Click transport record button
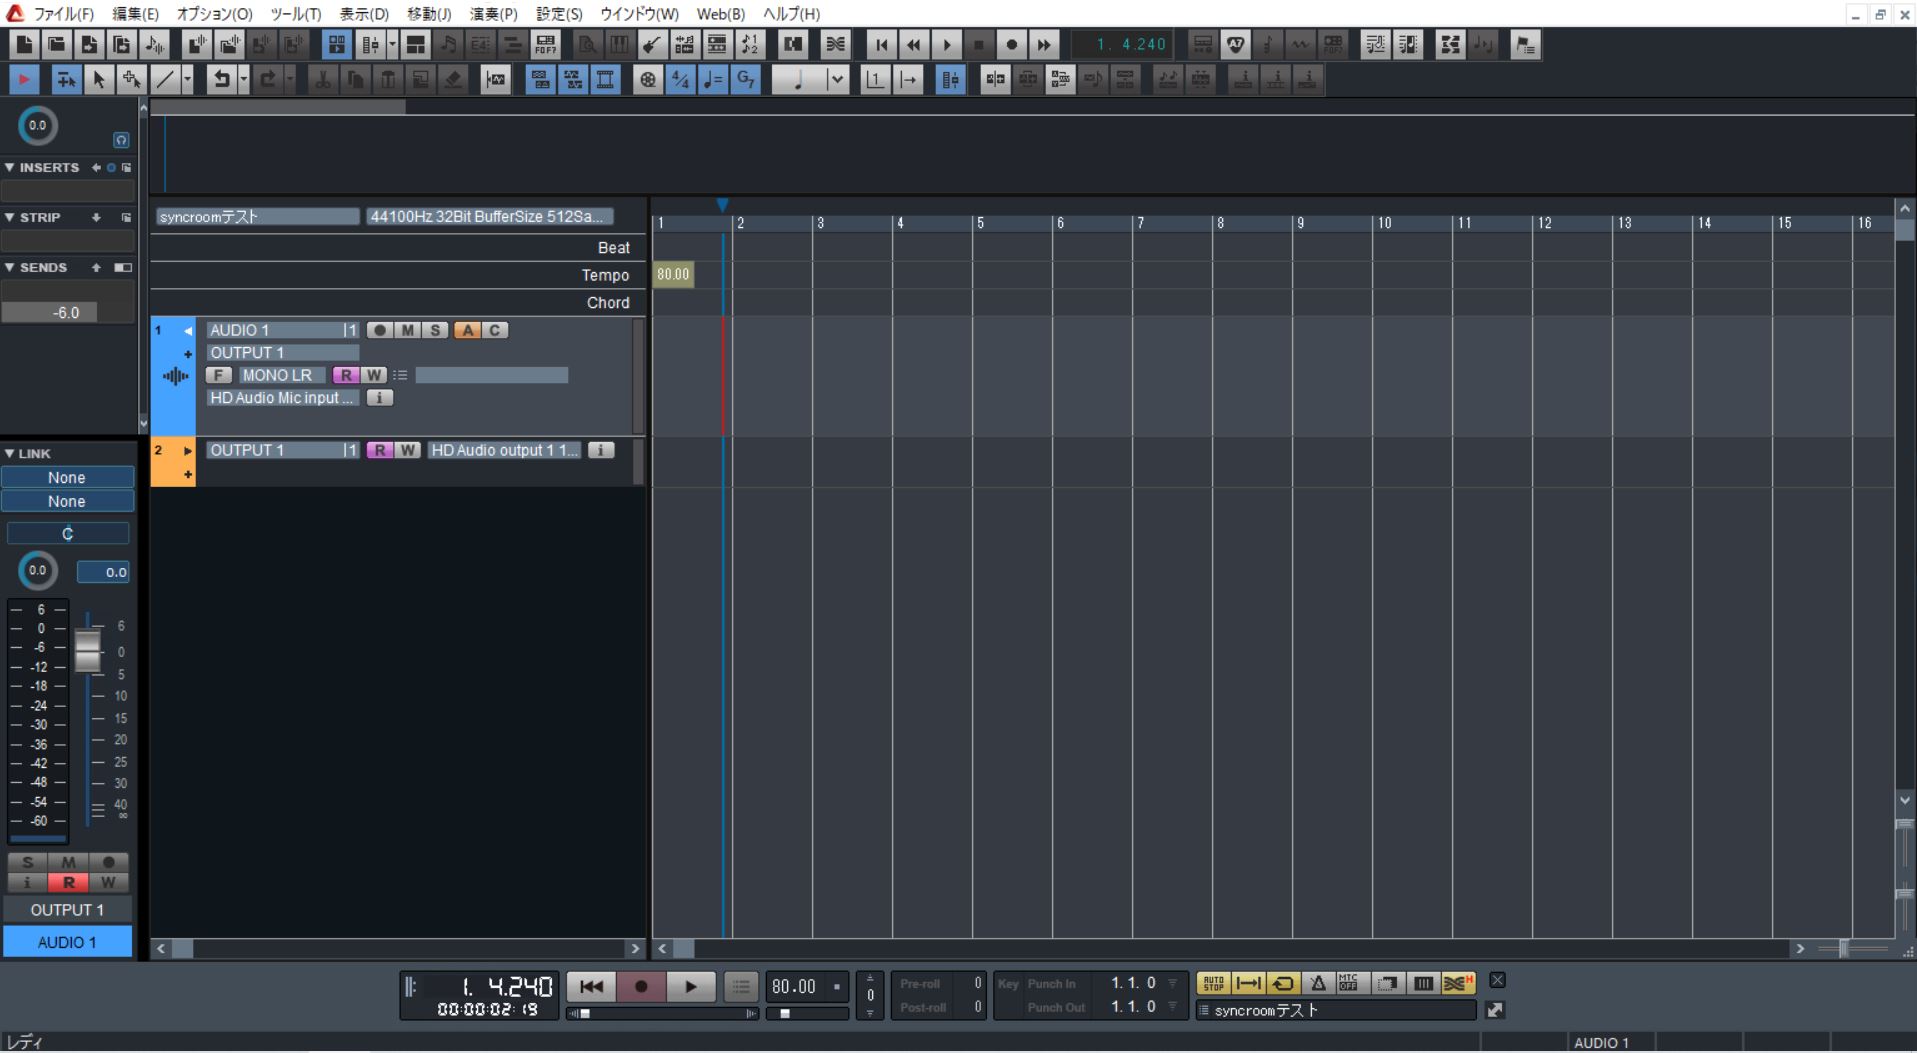The image size is (1917, 1053). pos(641,987)
